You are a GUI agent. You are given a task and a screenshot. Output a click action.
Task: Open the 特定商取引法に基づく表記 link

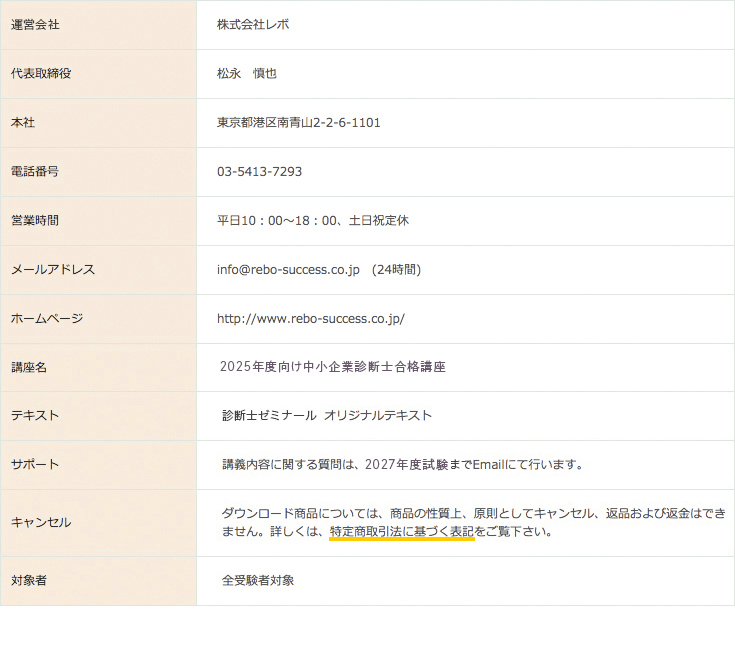402,531
